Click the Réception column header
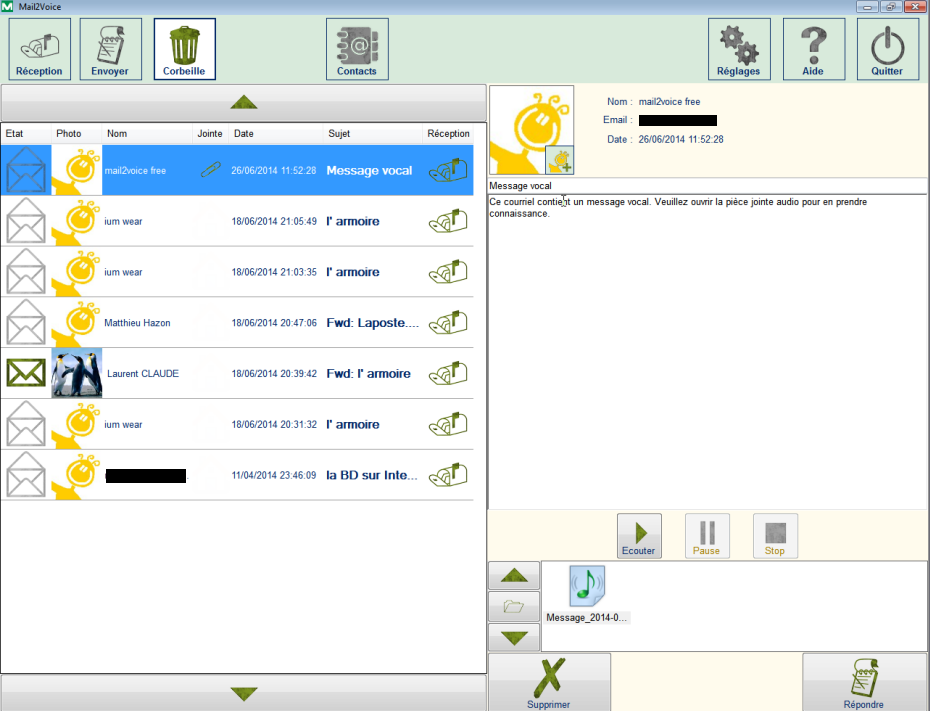This screenshot has width=930, height=711. (448, 134)
